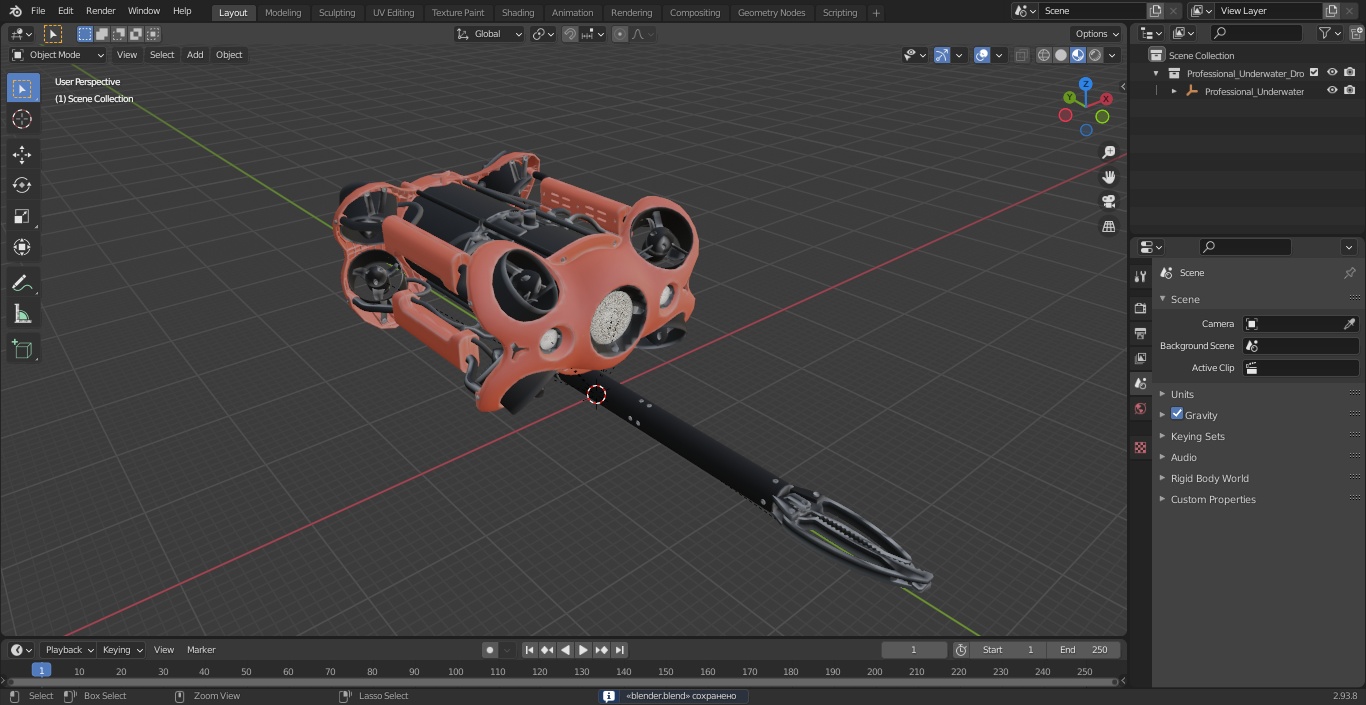Select the Transform tool

[22, 247]
